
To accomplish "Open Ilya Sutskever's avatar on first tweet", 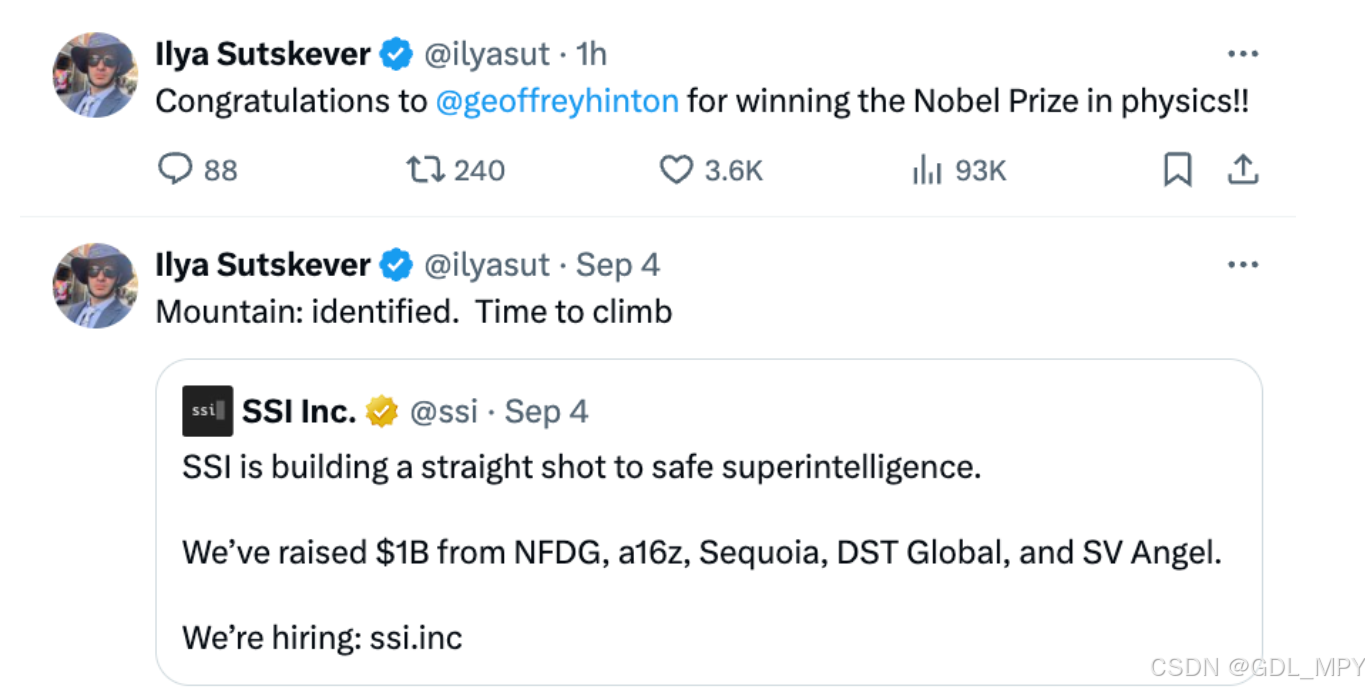I will click(x=95, y=75).
